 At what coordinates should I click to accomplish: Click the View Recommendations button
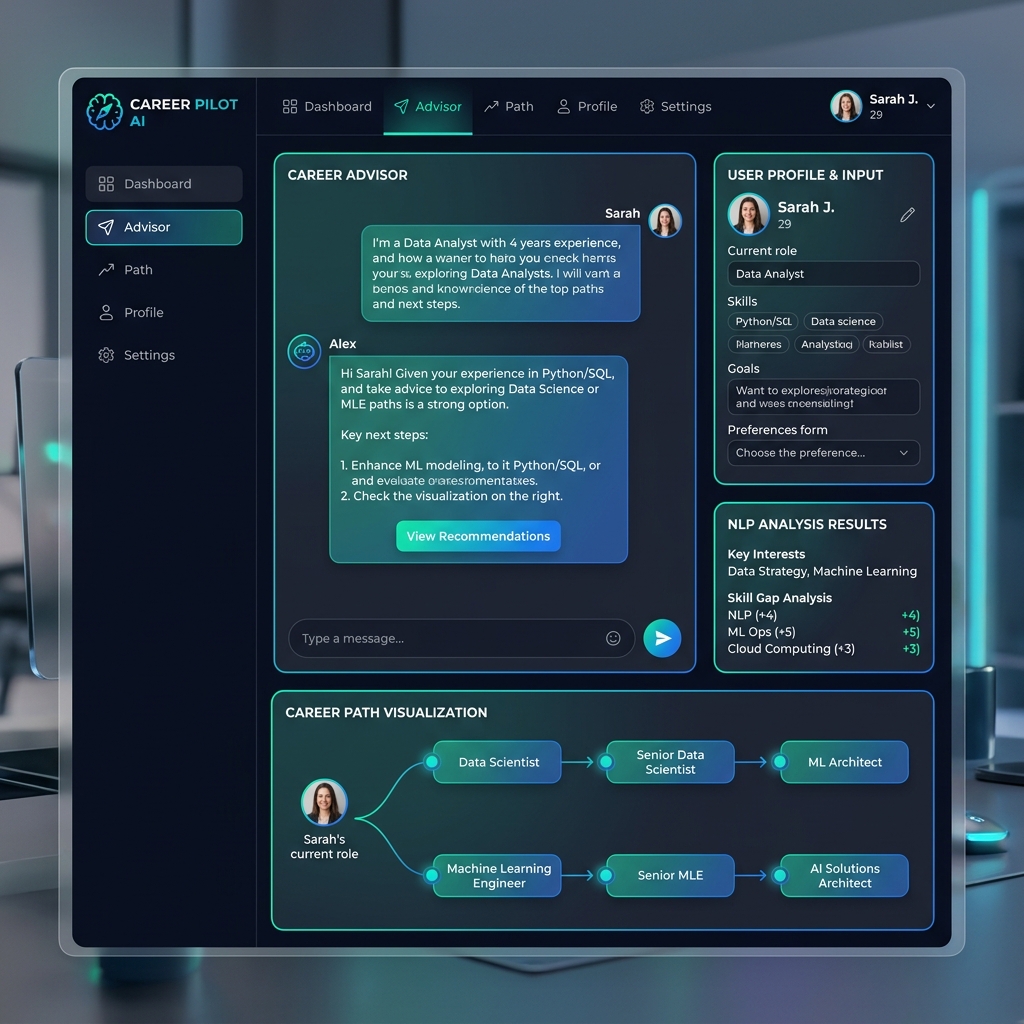[x=478, y=536]
